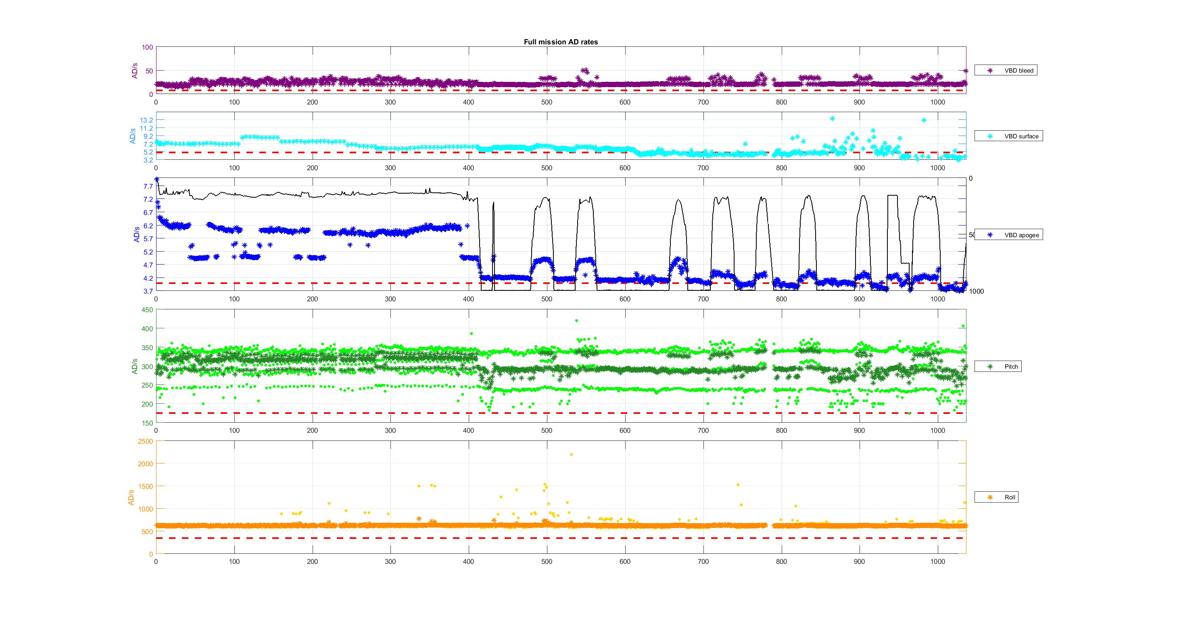Click the 7.7 tick on VBD apogee axis
This screenshot has height=622, width=1200.
tap(148, 187)
